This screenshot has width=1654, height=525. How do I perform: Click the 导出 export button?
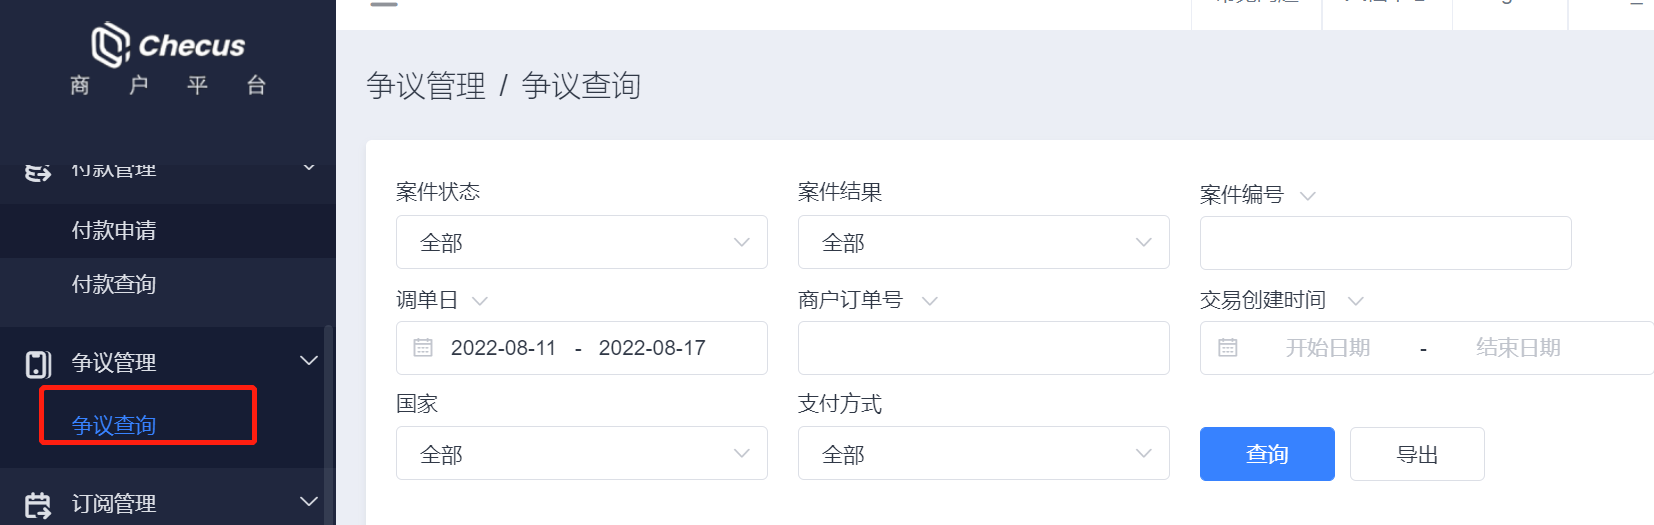[1417, 454]
